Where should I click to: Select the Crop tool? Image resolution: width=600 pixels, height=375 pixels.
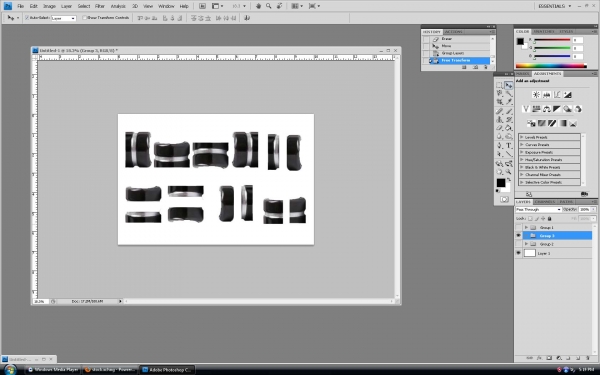(x=499, y=102)
